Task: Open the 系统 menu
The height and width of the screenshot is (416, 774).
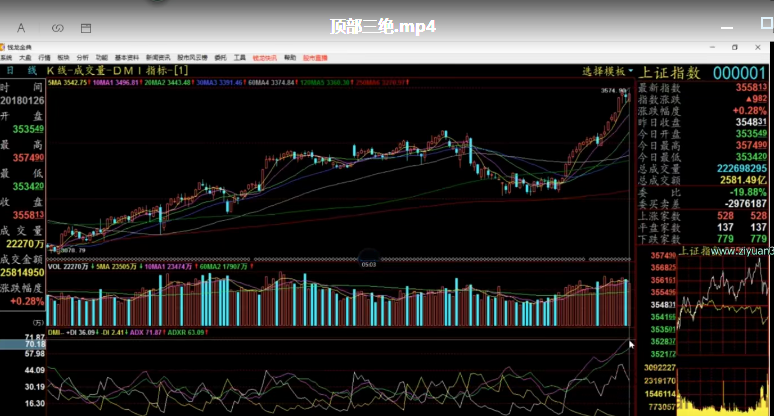Action: 6,58
